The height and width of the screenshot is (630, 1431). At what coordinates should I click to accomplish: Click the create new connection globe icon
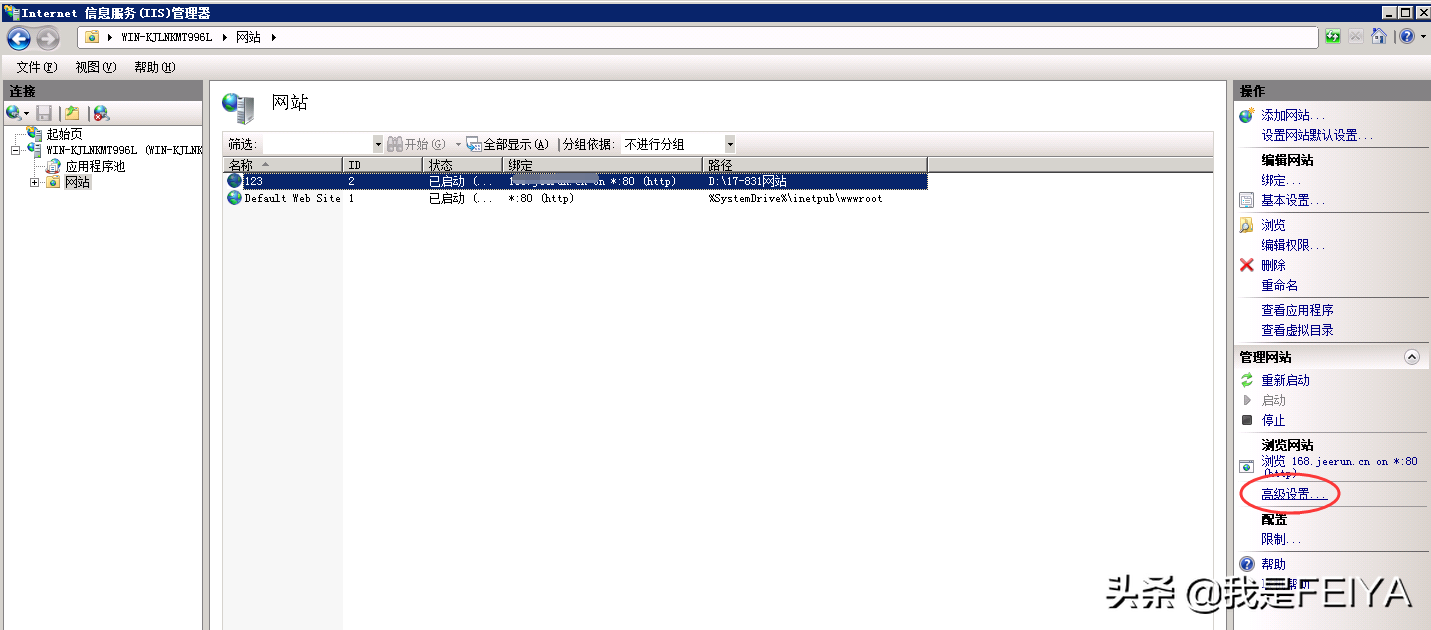14,113
